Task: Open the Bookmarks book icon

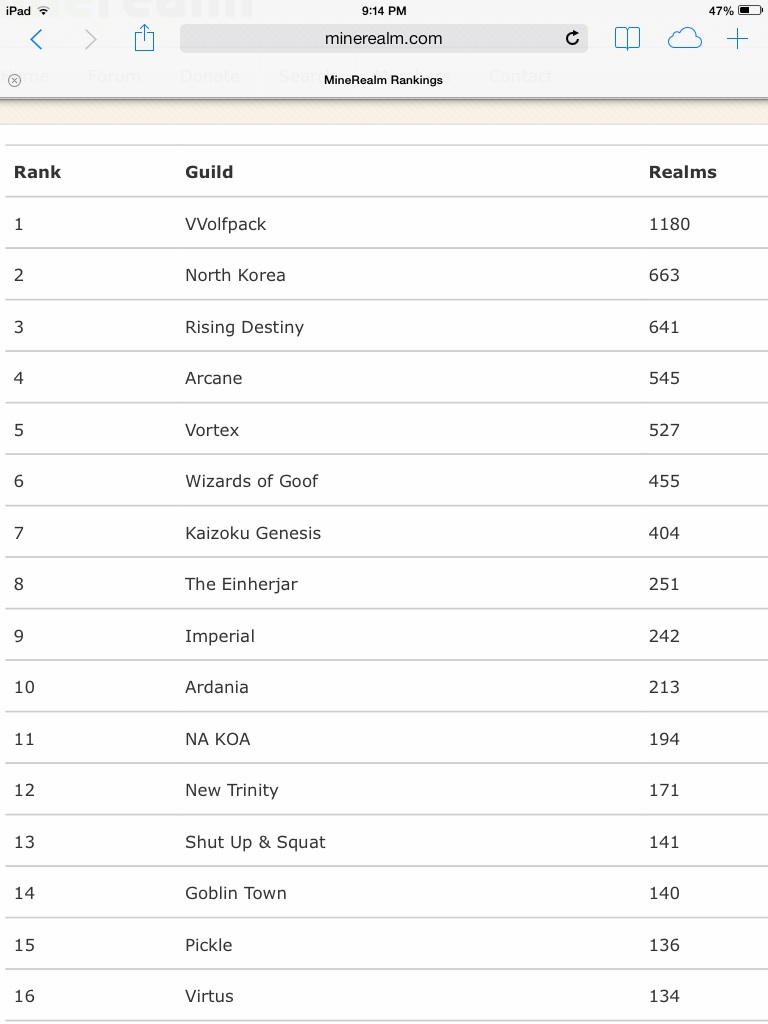Action: (627, 39)
